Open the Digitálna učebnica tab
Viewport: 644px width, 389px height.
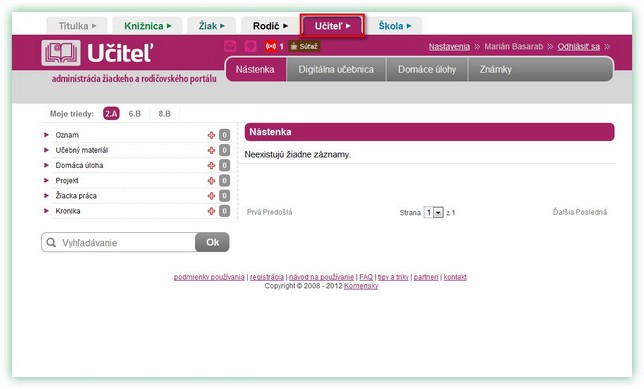[336, 69]
